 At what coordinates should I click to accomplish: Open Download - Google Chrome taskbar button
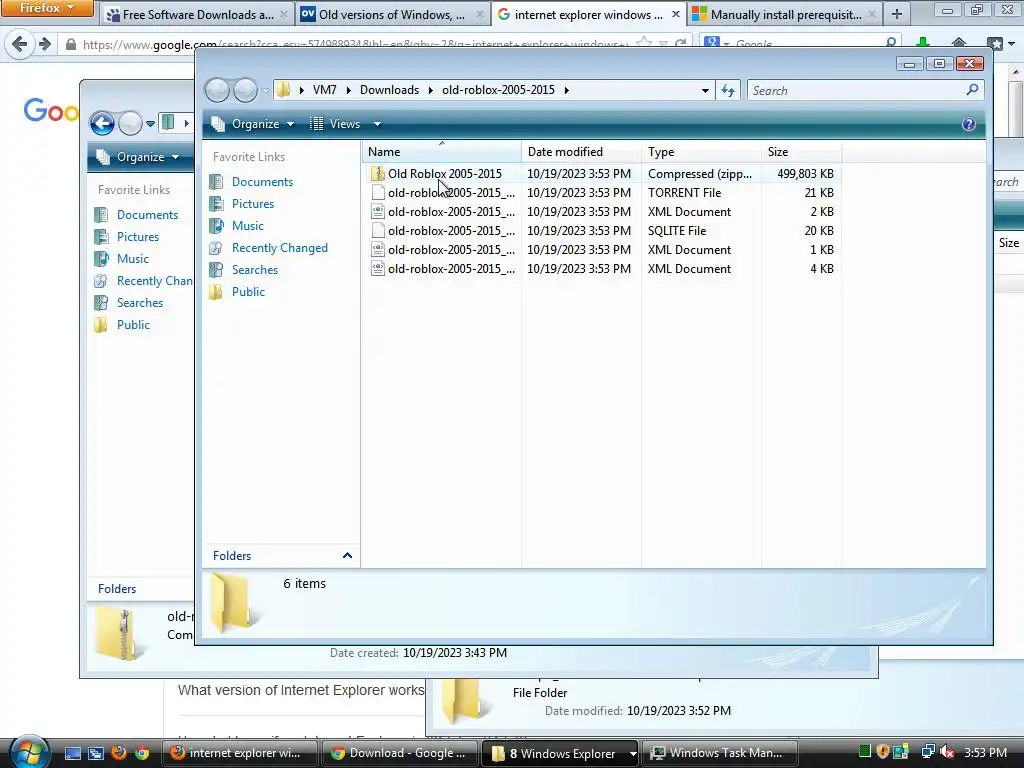pos(400,754)
